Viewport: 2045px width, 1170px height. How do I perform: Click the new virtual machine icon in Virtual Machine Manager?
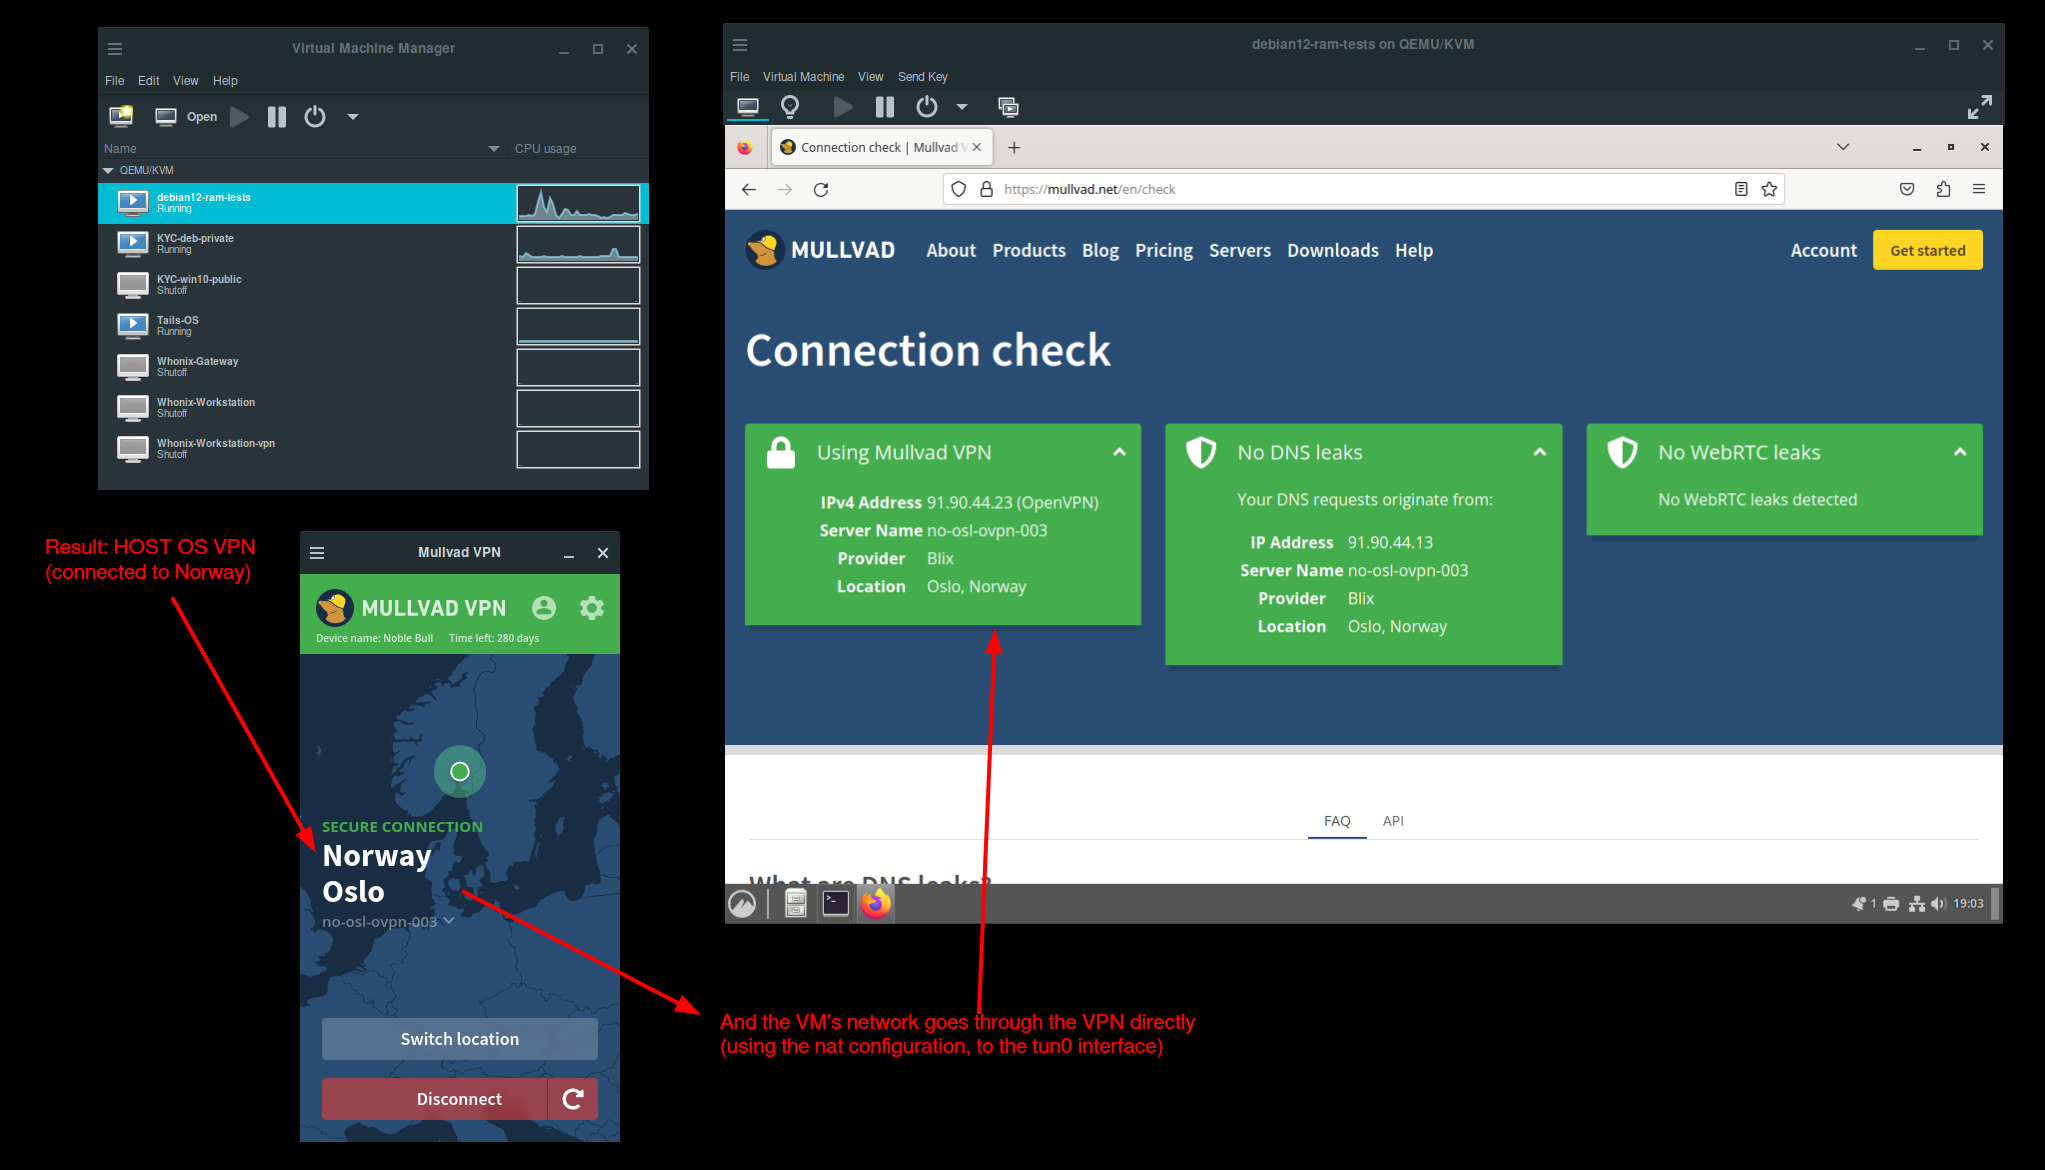[121, 117]
